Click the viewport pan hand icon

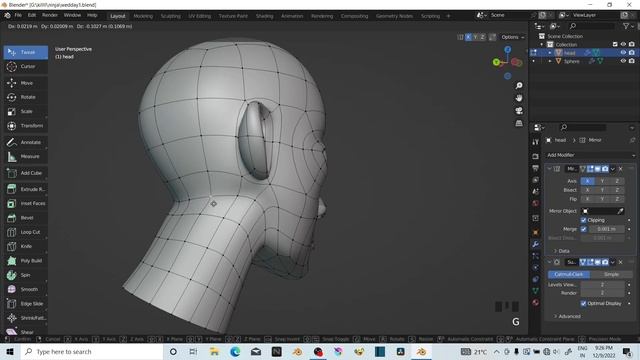(519, 98)
